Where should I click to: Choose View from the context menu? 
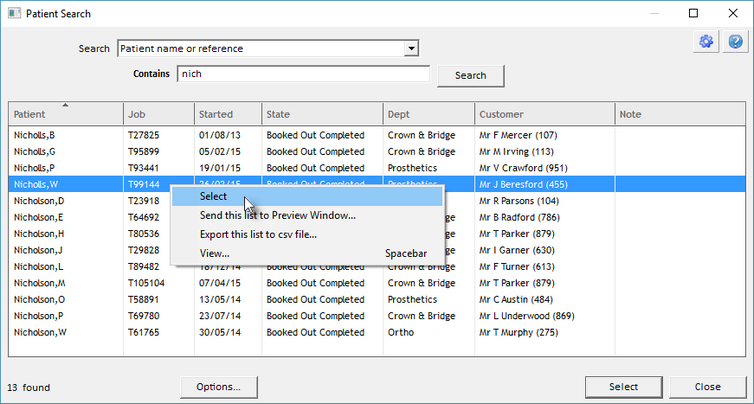[214, 253]
